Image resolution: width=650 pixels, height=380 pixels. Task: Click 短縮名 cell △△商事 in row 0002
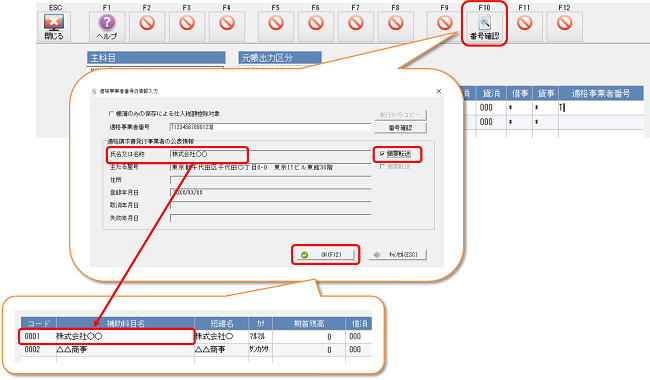(221, 350)
